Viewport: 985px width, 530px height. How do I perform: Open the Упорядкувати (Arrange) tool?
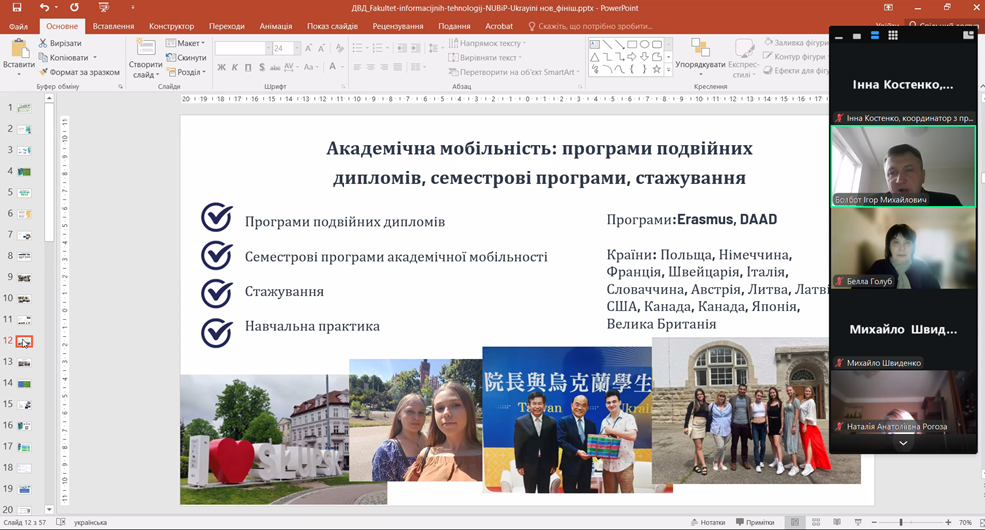700,54
